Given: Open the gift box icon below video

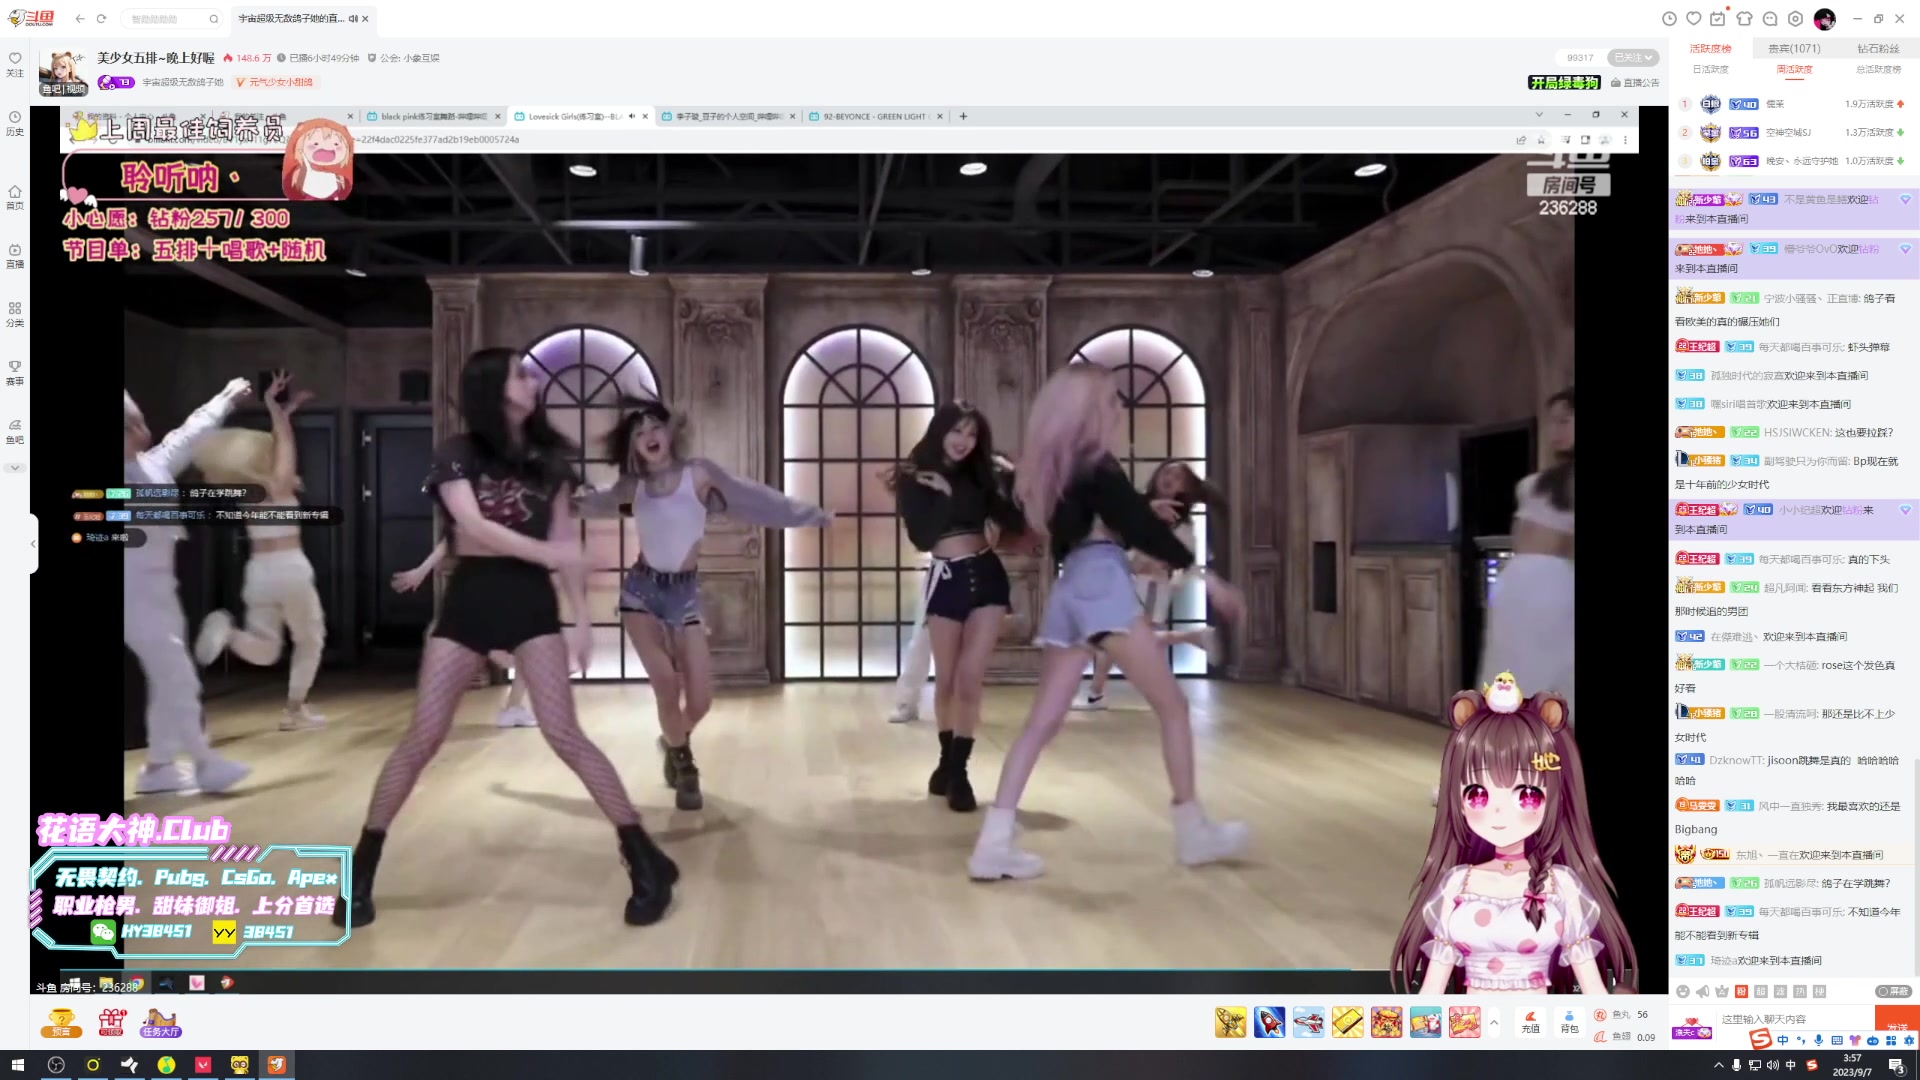Looking at the screenshot, I should point(112,1022).
